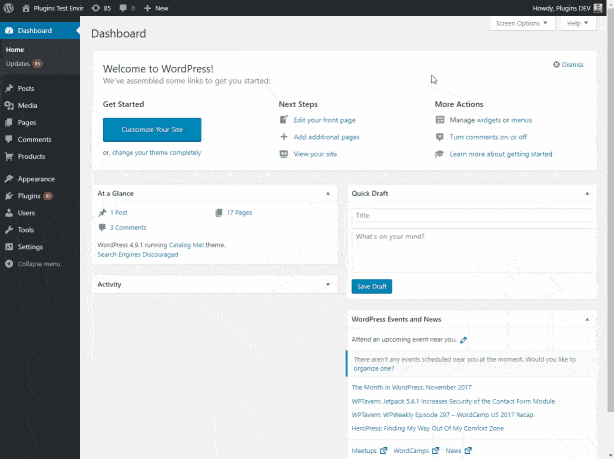Click the plus New icon in admin bar

(147, 8)
